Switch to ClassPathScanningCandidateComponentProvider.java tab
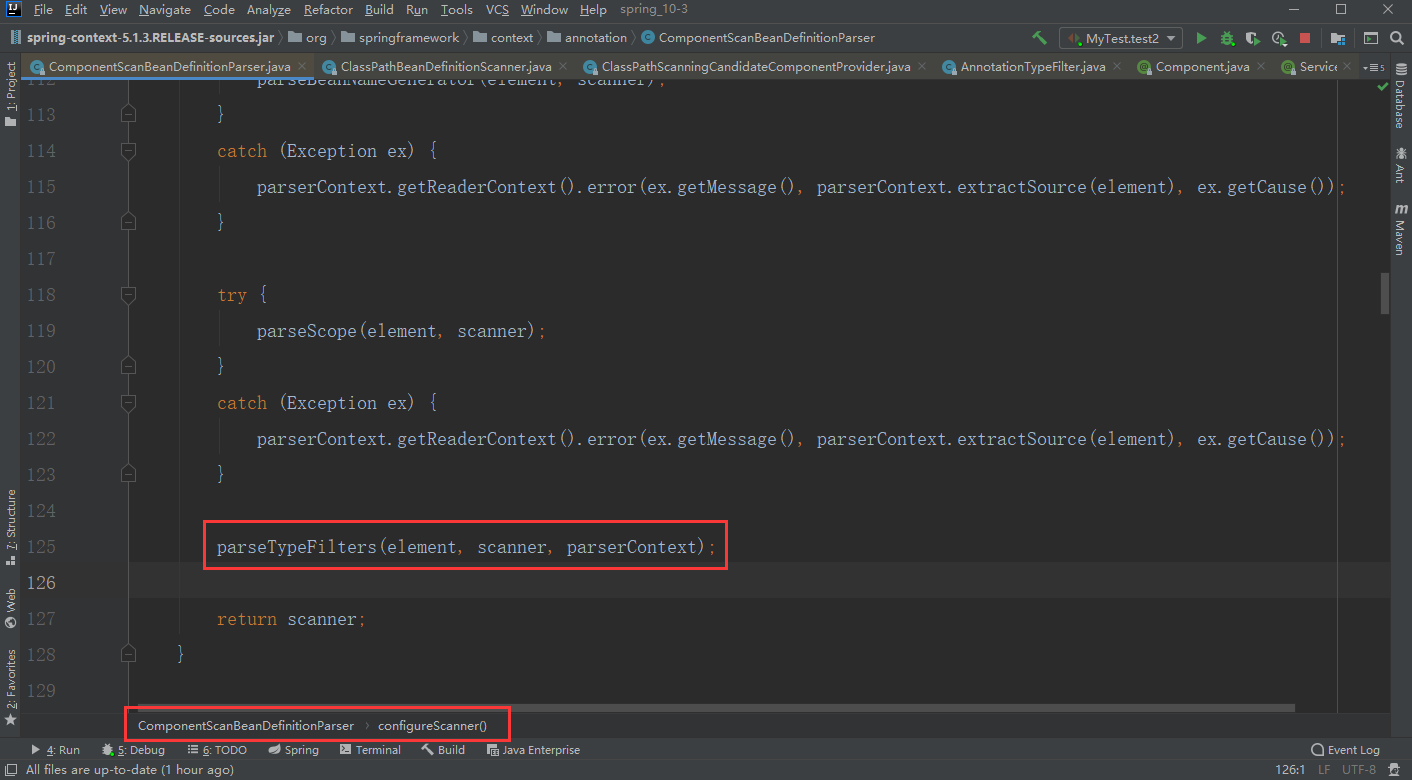This screenshot has width=1412, height=780. [756, 67]
